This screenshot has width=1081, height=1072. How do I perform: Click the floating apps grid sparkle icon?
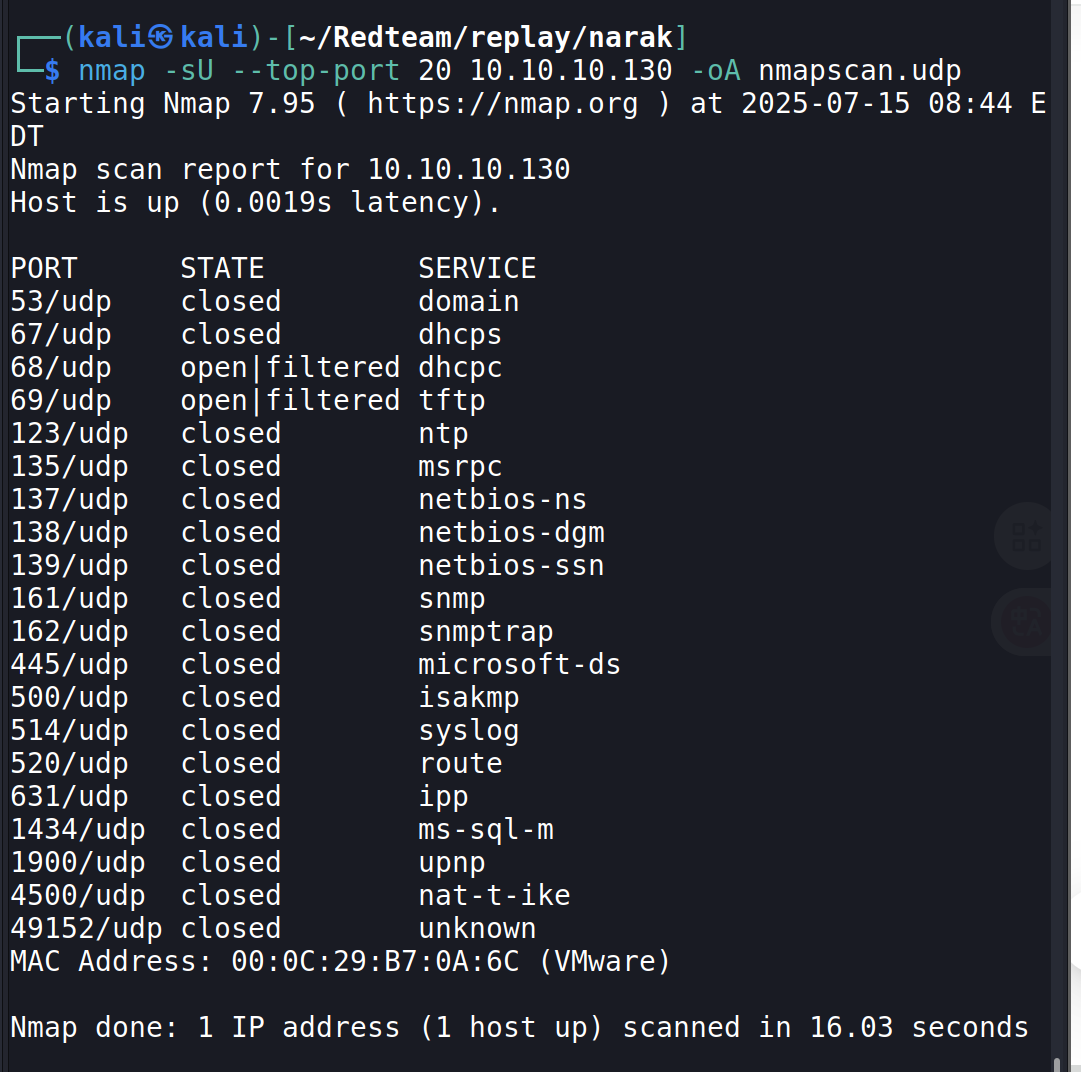coord(1027,537)
